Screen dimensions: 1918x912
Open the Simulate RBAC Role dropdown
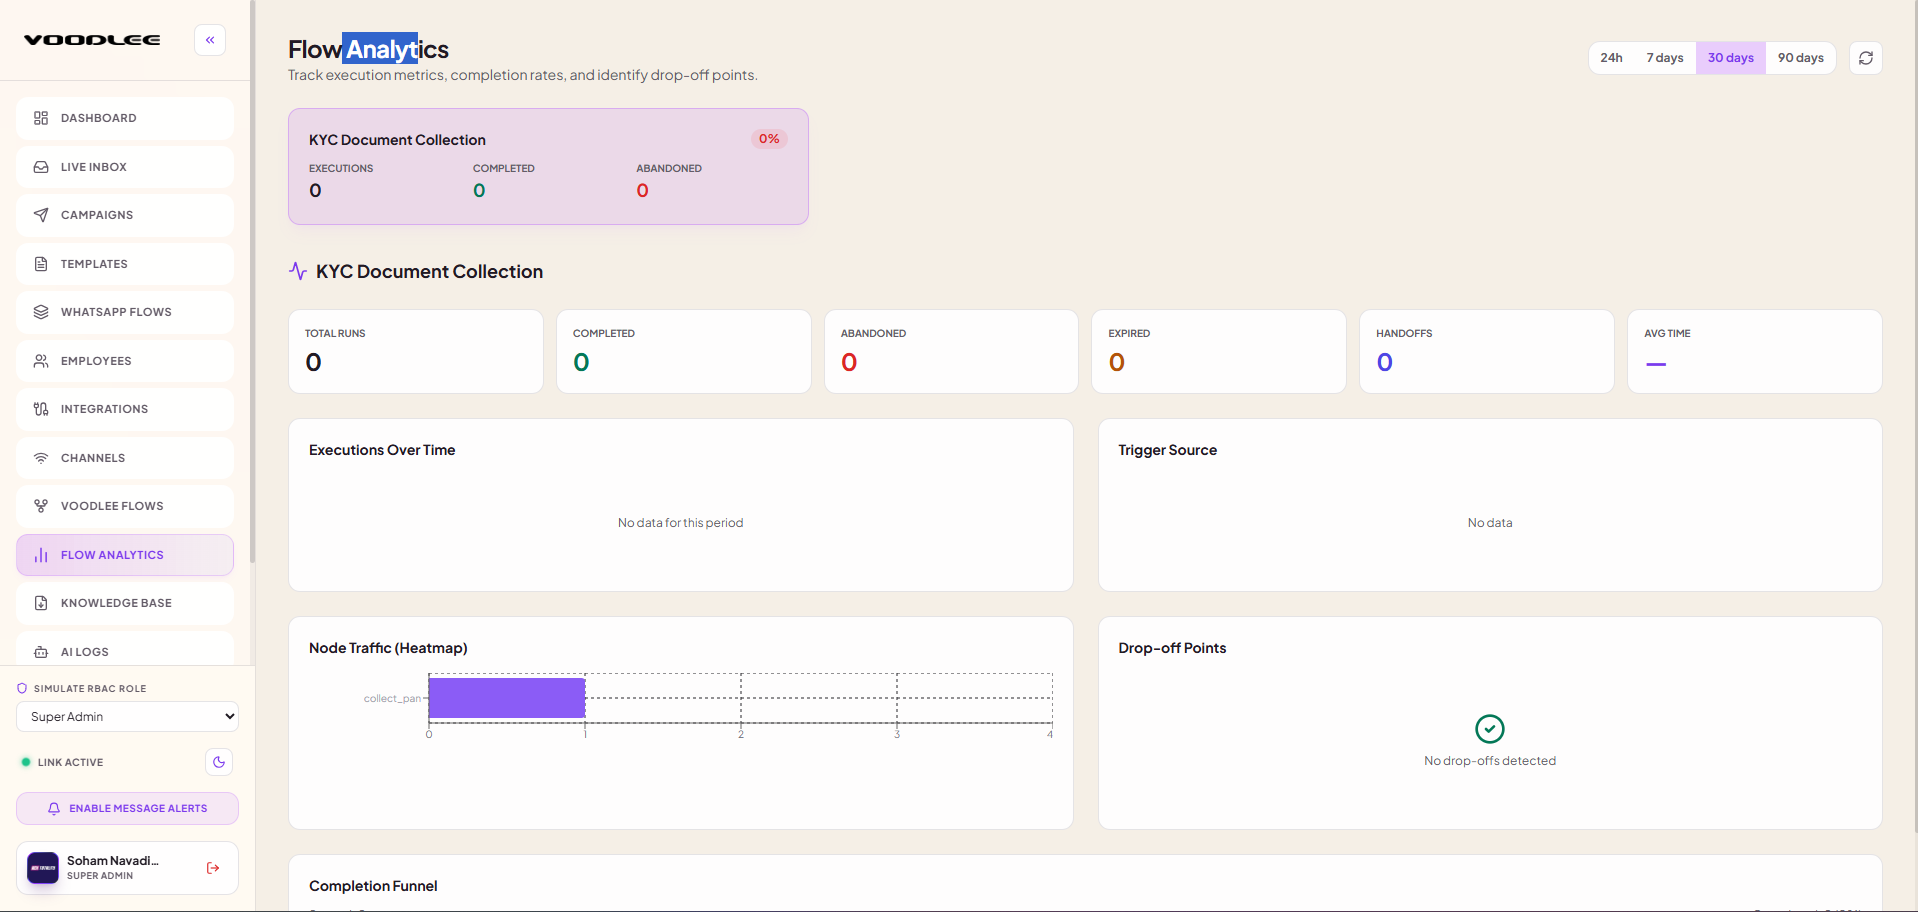coord(127,717)
